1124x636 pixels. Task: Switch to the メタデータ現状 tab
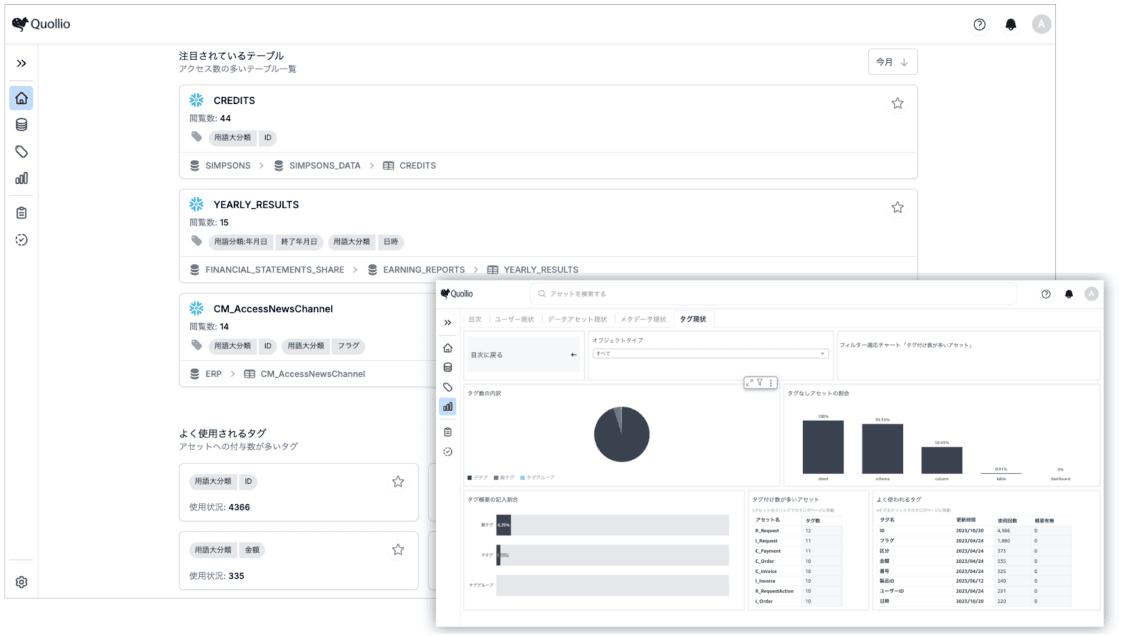[x=643, y=319]
